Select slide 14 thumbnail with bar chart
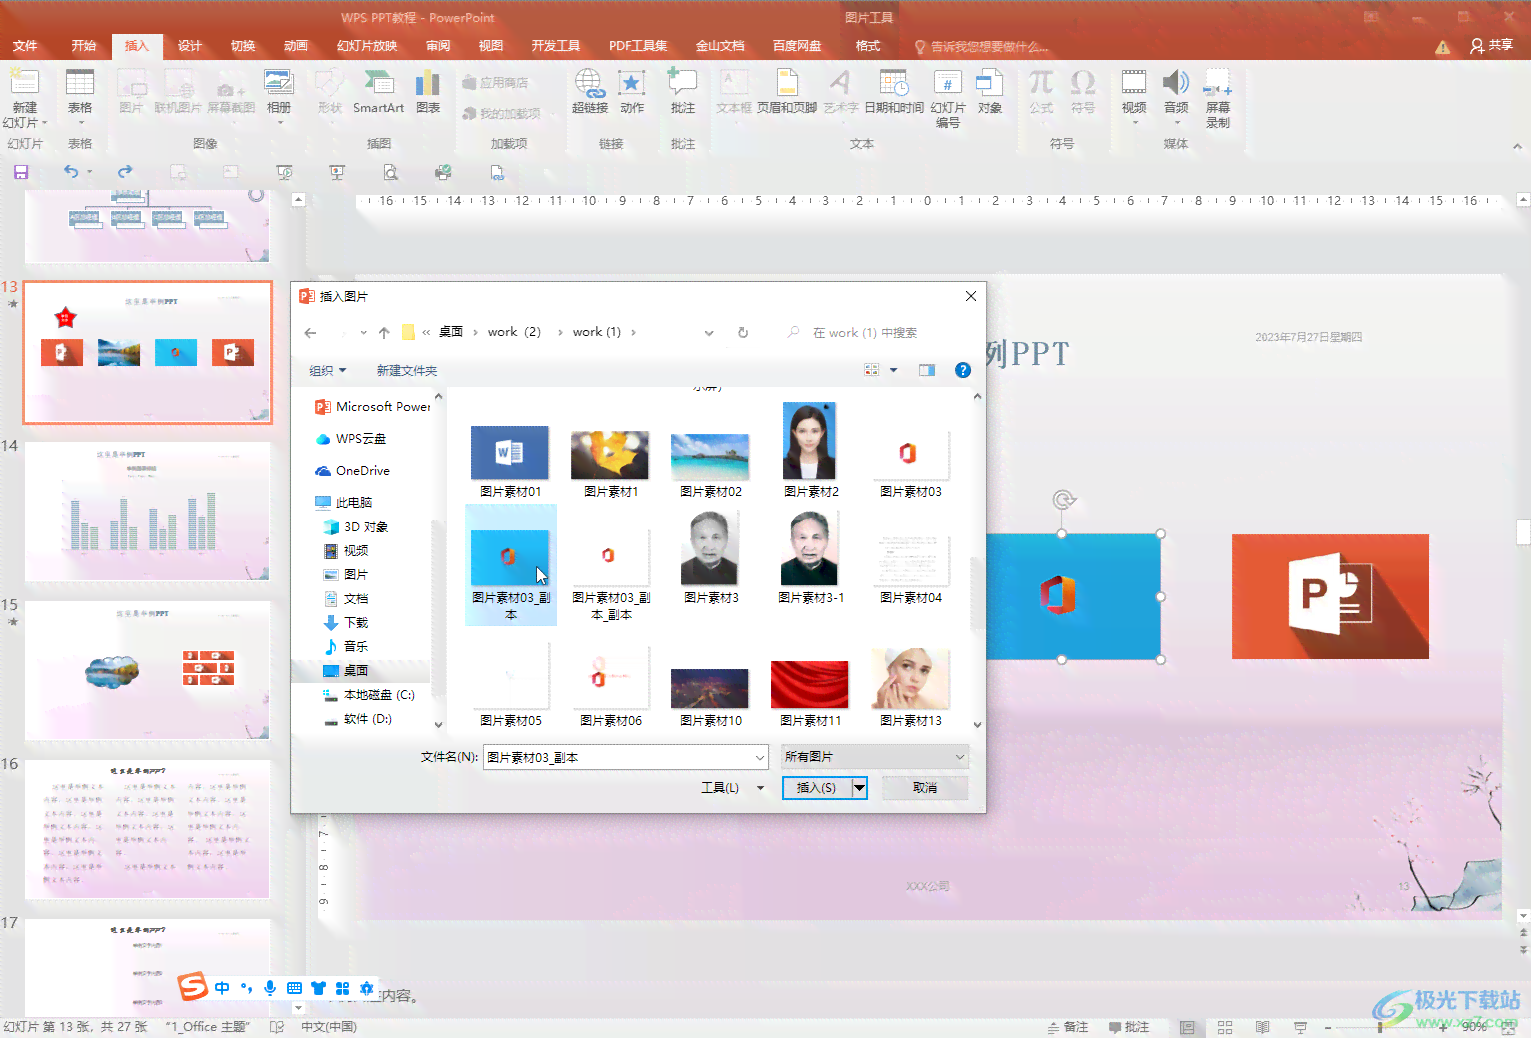This screenshot has width=1531, height=1038. pyautogui.click(x=147, y=512)
